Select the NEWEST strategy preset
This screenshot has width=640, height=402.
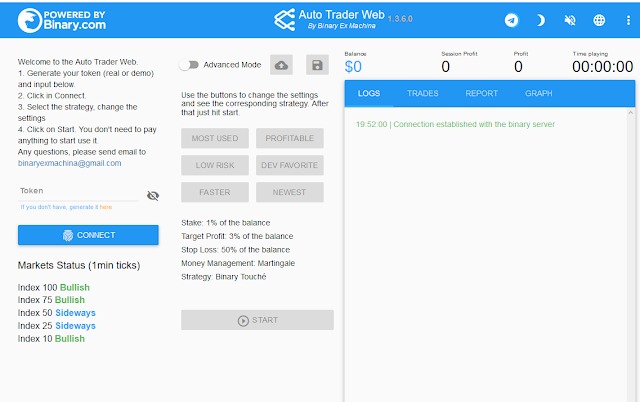(290, 192)
